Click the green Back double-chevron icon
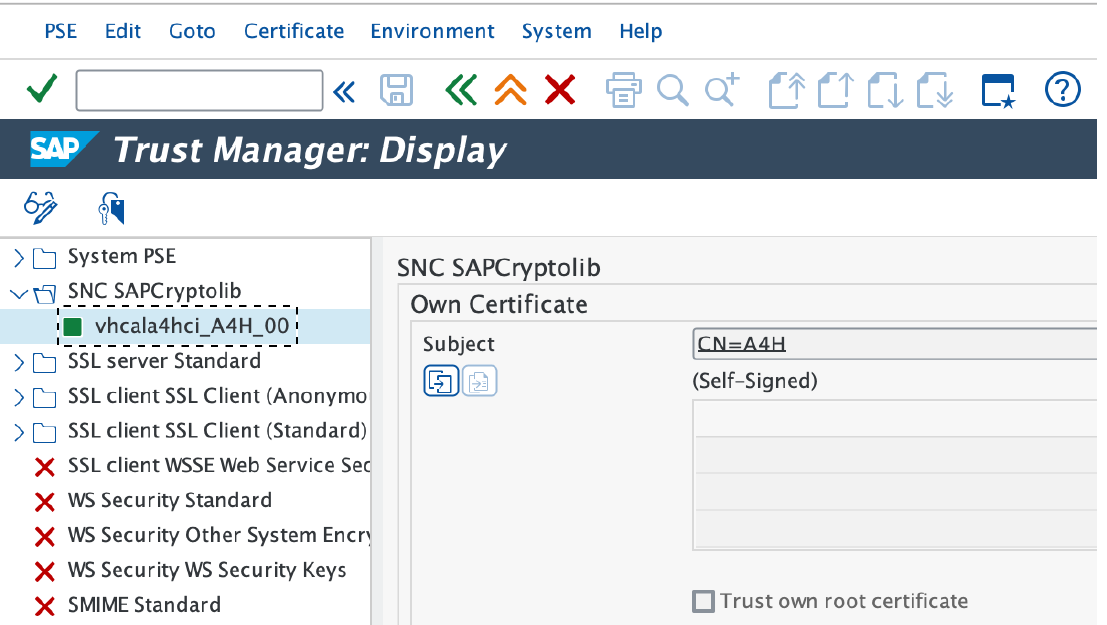The width and height of the screenshot is (1107, 625). 460,91
